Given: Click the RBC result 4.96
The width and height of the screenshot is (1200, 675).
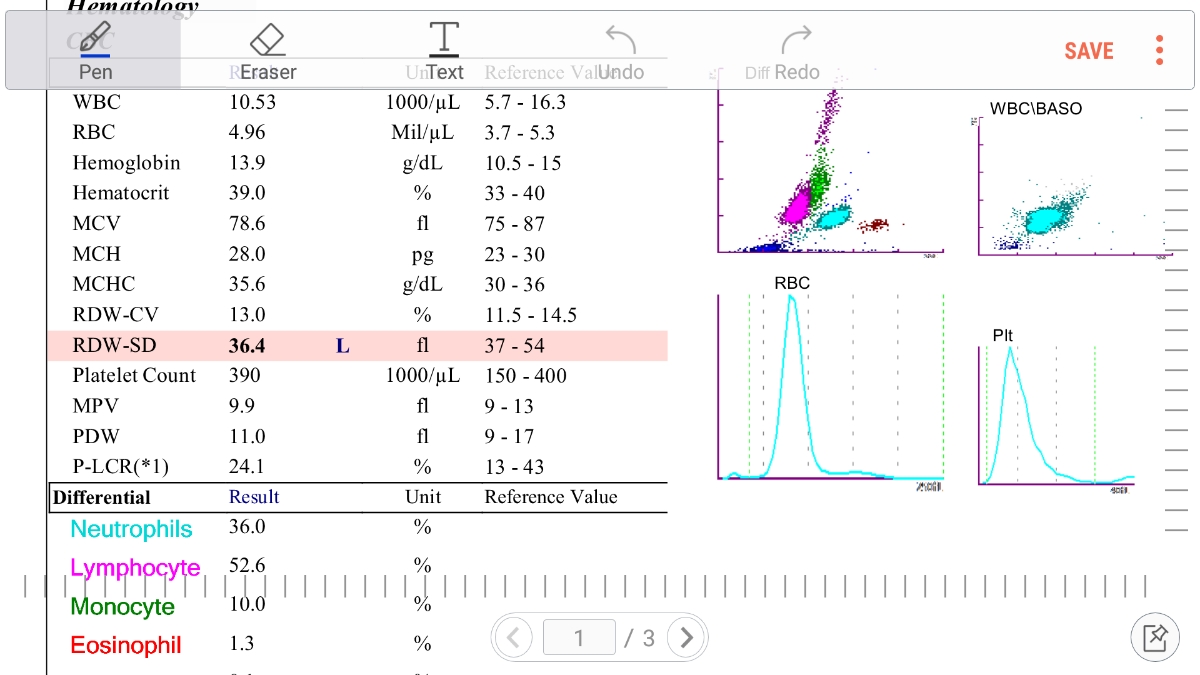Looking at the screenshot, I should click(248, 132).
